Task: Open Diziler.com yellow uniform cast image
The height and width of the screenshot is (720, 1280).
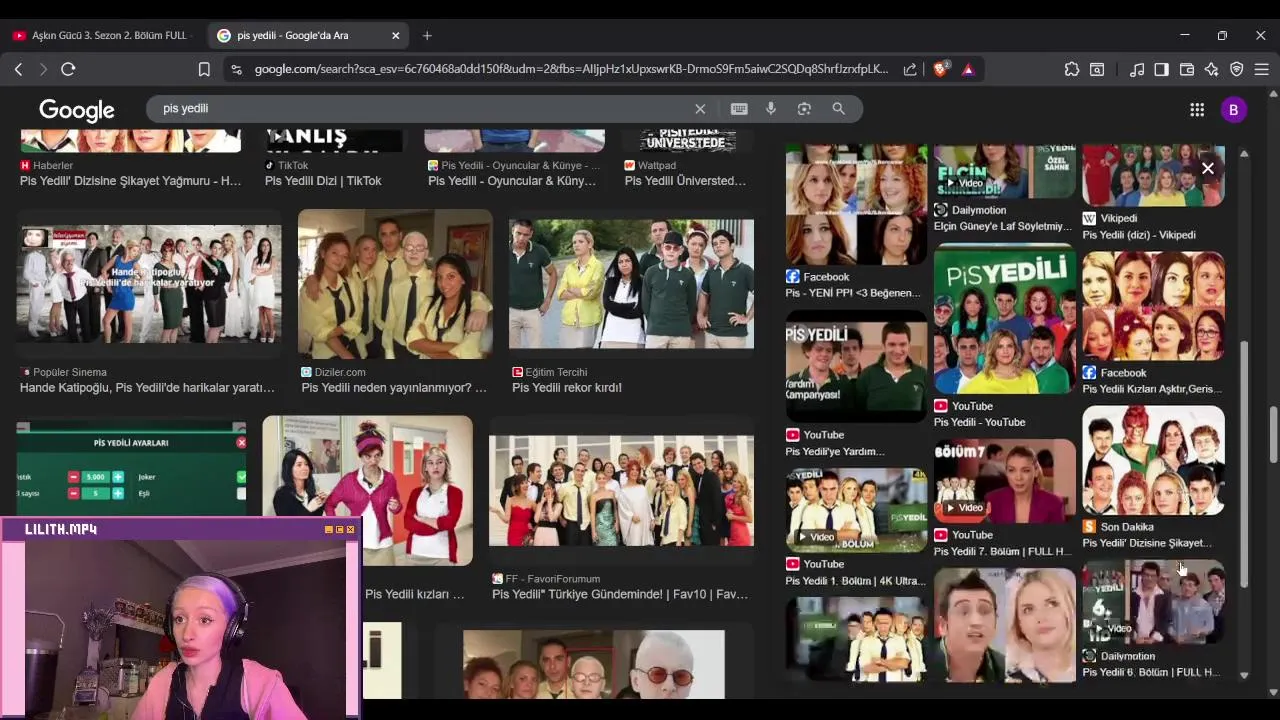Action: pyautogui.click(x=395, y=284)
